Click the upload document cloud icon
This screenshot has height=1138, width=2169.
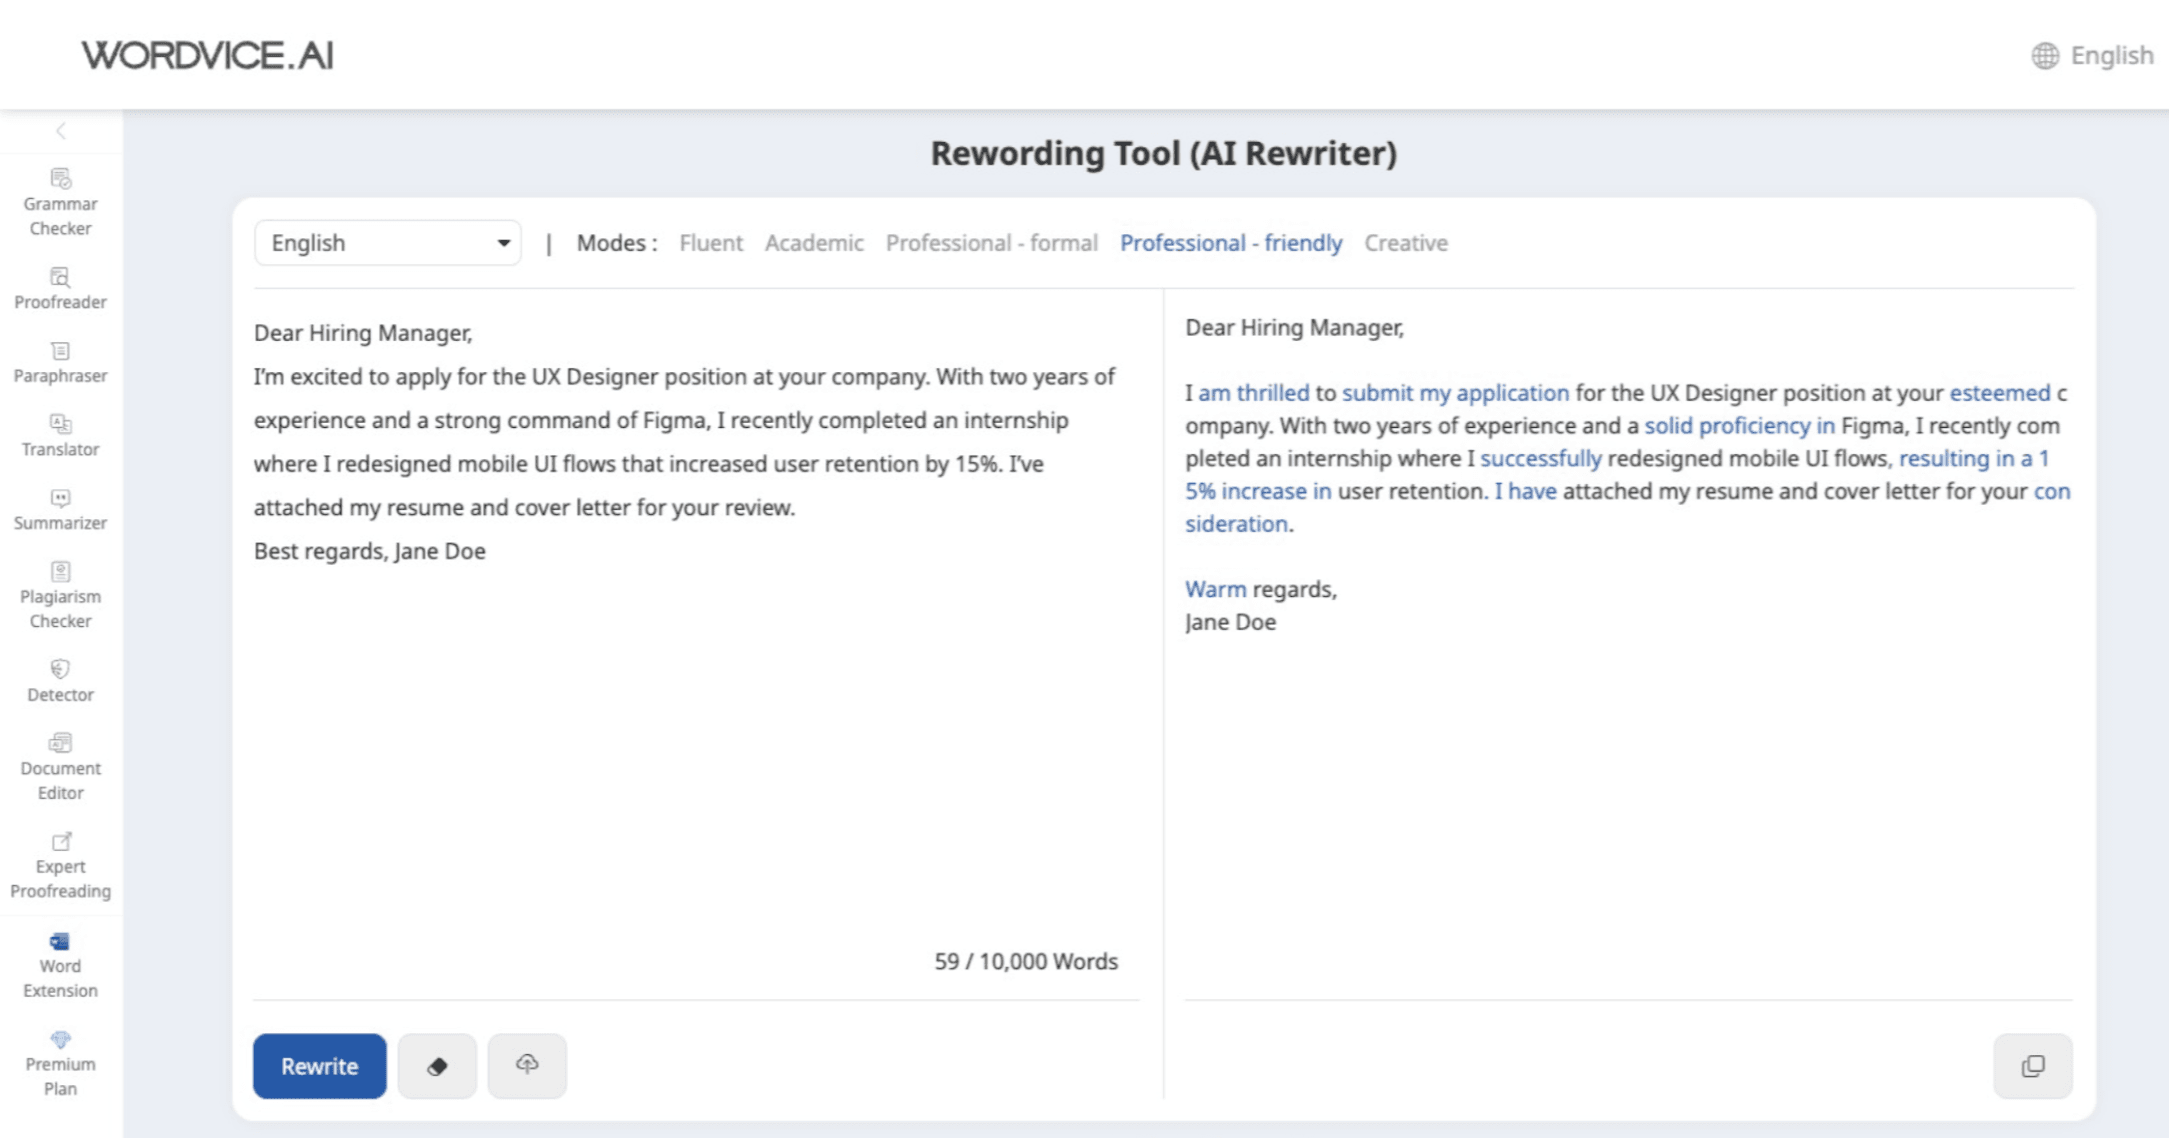click(x=527, y=1066)
